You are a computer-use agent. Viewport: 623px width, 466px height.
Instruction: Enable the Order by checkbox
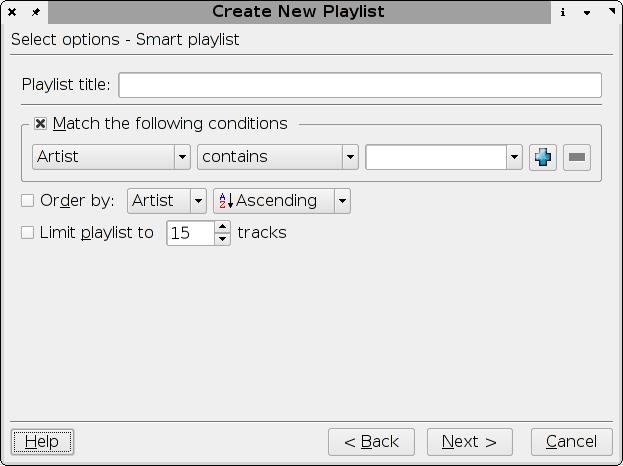point(28,201)
